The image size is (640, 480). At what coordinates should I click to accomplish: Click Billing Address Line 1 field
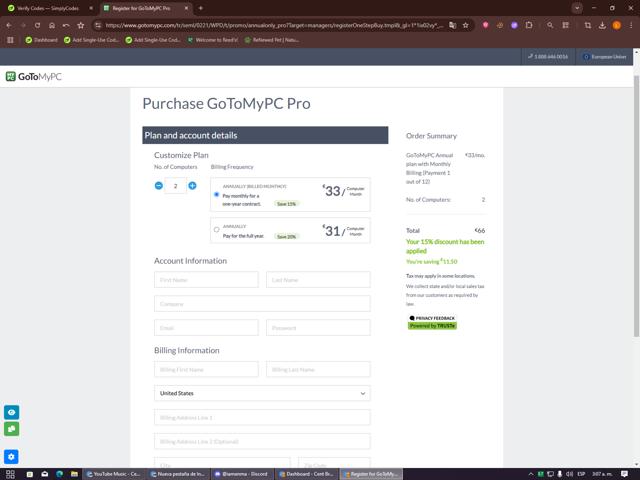tap(262, 418)
